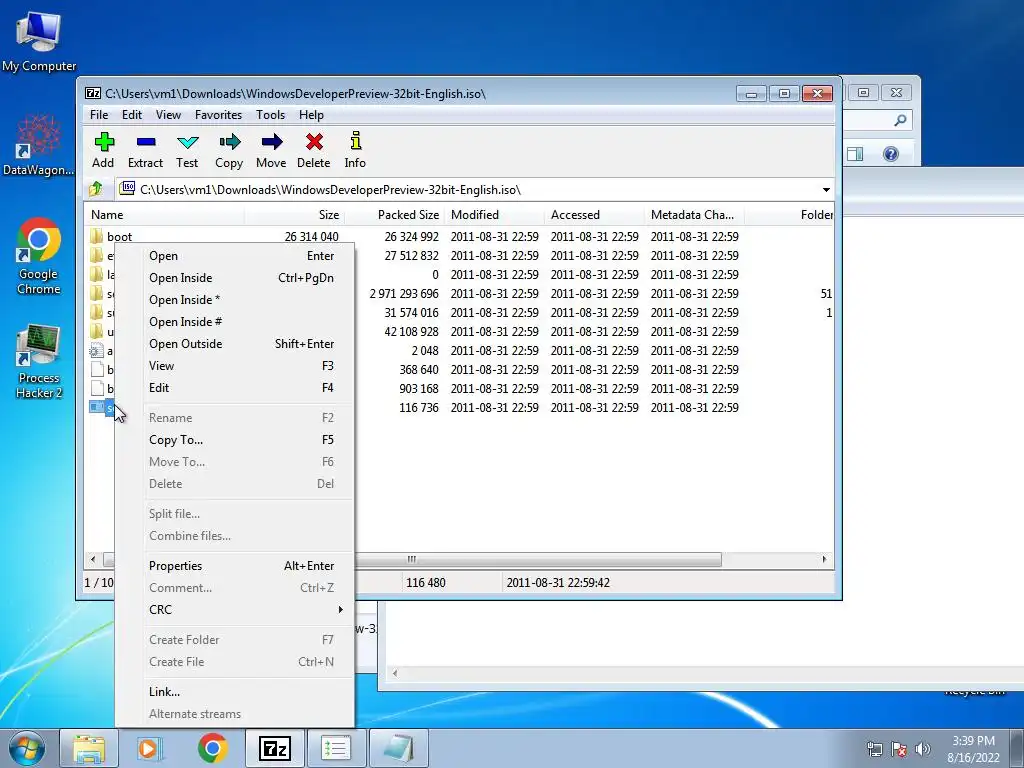This screenshot has width=1024, height=768.
Task: Click help icon in background window
Action: 891,154
